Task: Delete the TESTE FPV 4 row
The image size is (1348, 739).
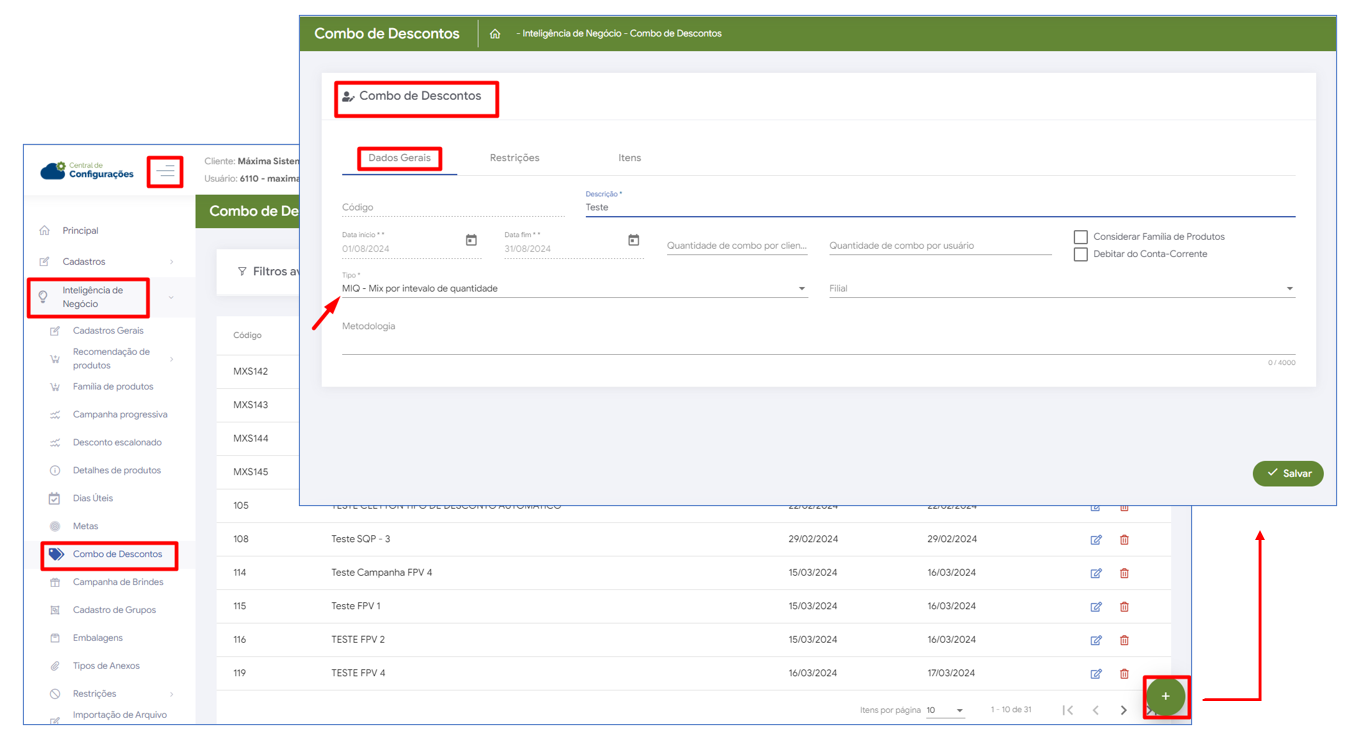Action: click(1124, 674)
